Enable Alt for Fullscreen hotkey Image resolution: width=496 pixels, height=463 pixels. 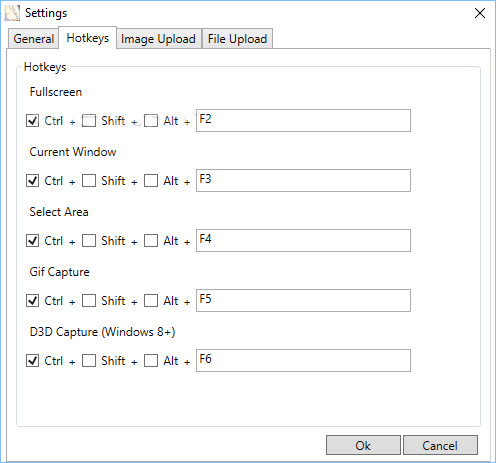click(x=151, y=120)
